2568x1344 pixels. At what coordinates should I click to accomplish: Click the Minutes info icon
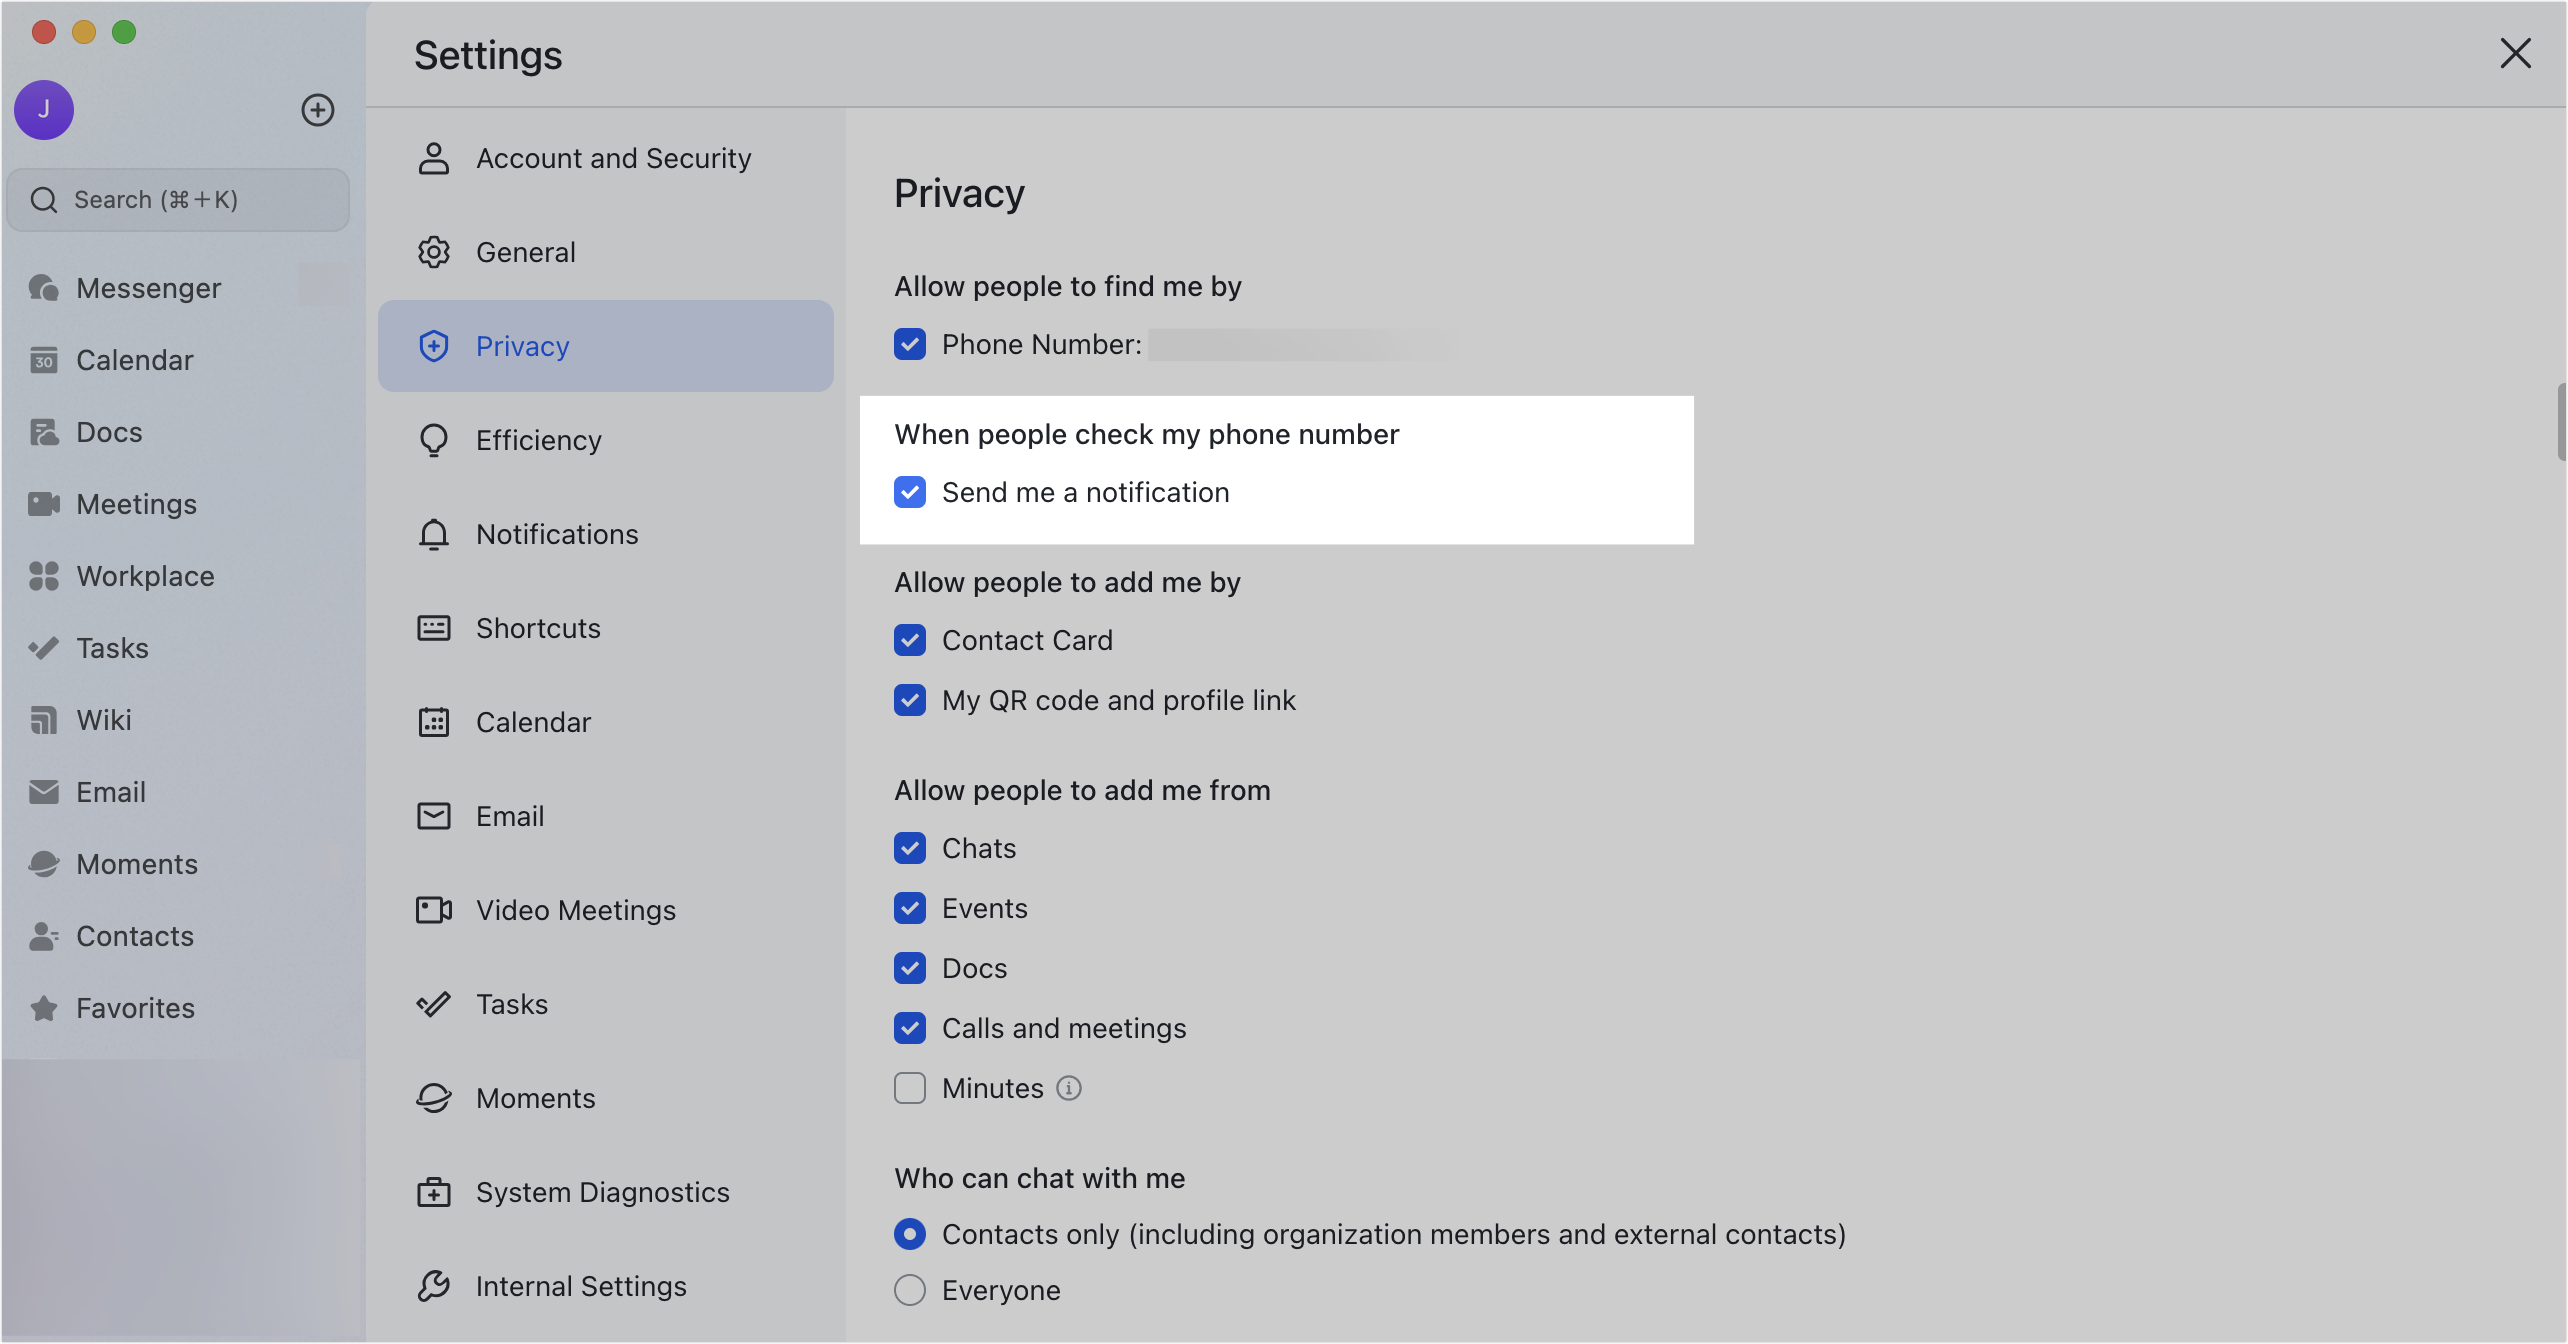click(1069, 1088)
